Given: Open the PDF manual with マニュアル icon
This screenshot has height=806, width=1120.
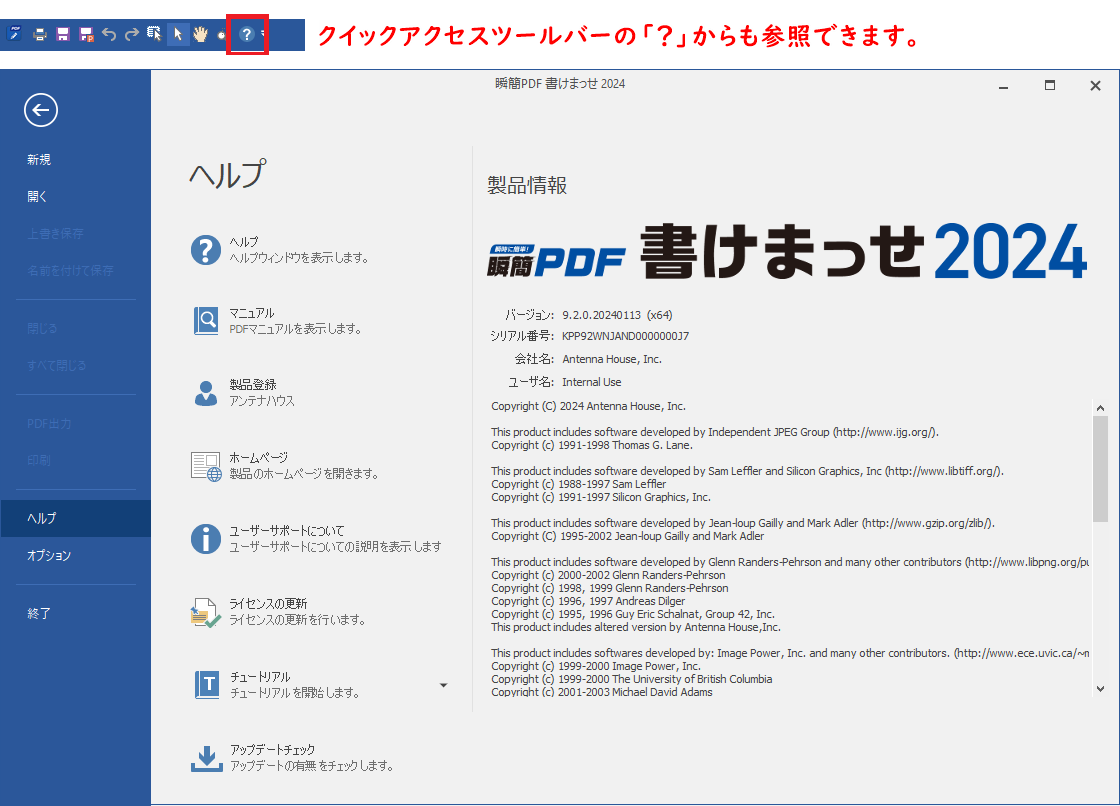Looking at the screenshot, I should pos(206,321).
